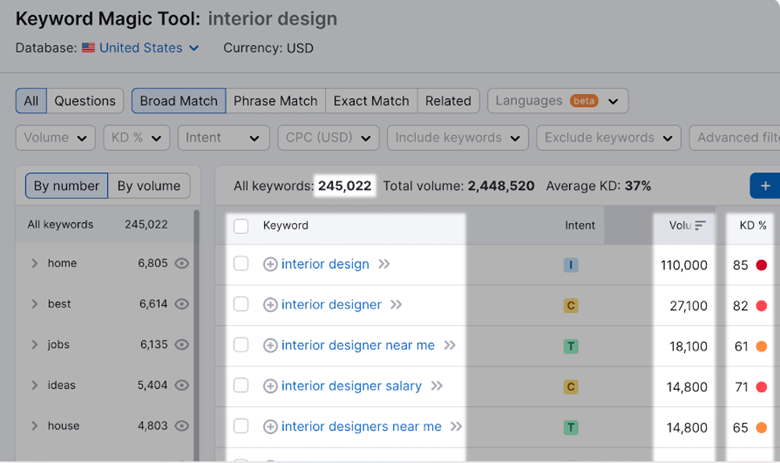Open the Intent filter dropdown
This screenshot has height=463, width=780.
[223, 138]
